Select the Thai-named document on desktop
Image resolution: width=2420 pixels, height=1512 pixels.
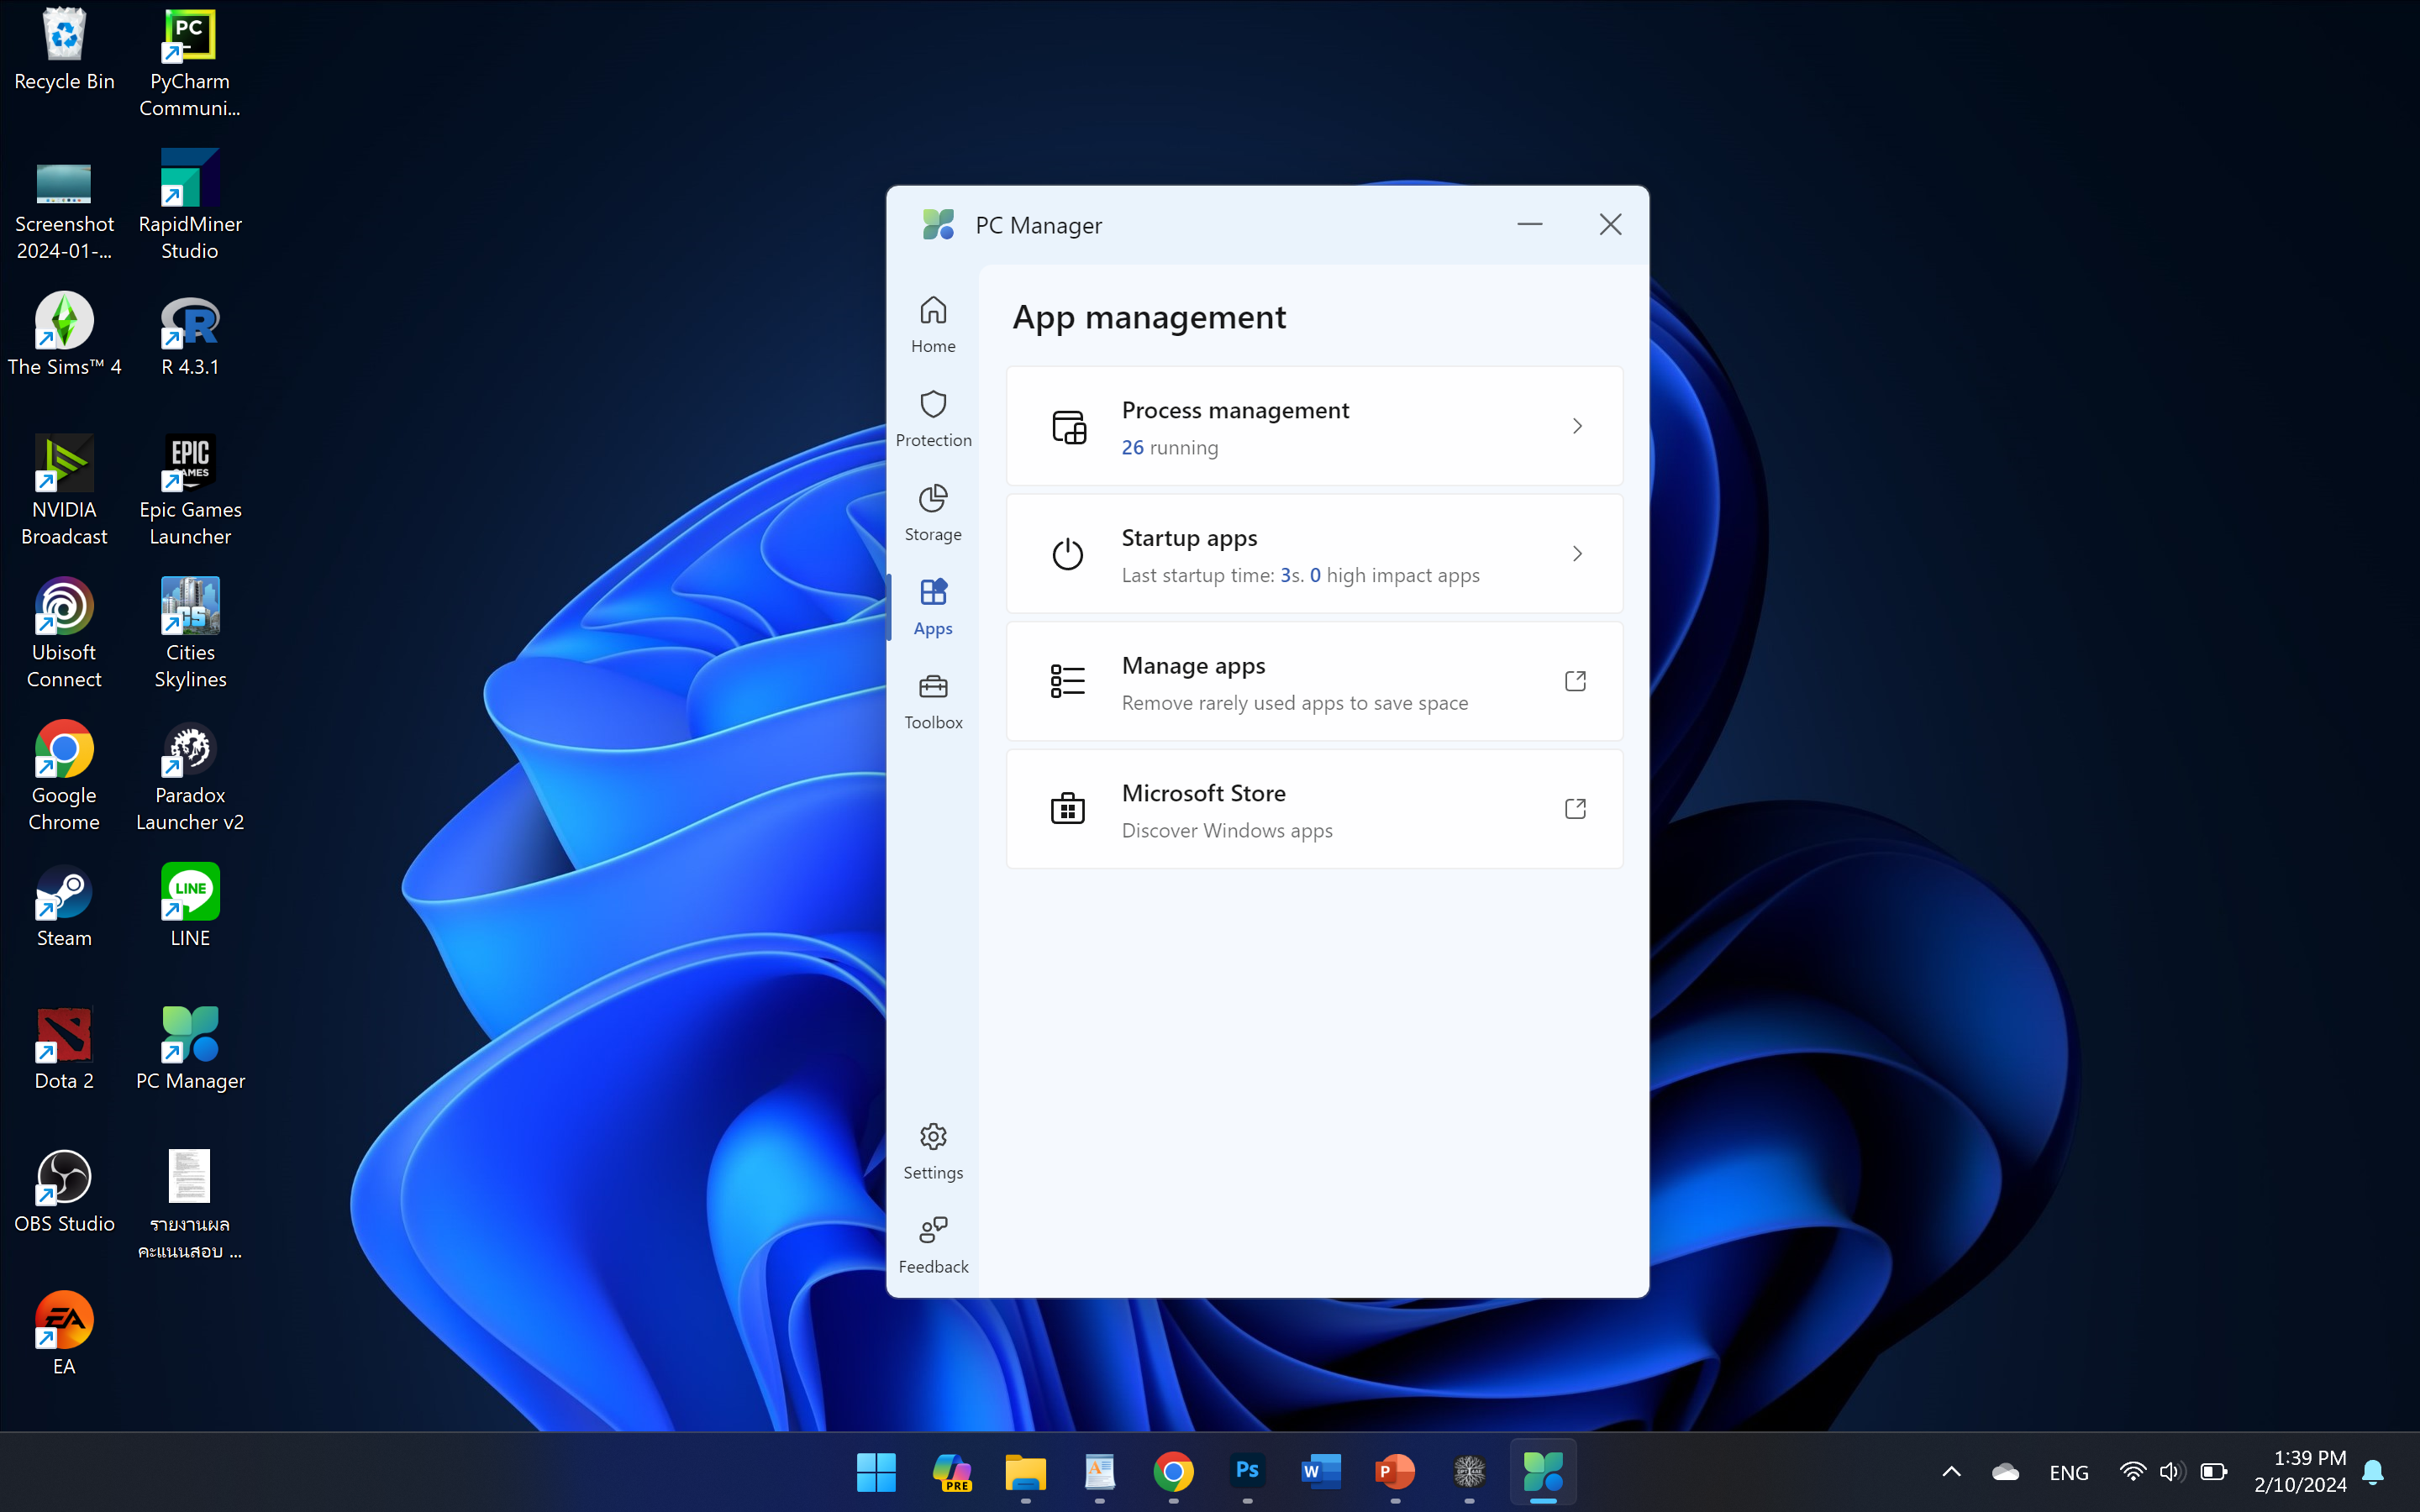(190, 1206)
